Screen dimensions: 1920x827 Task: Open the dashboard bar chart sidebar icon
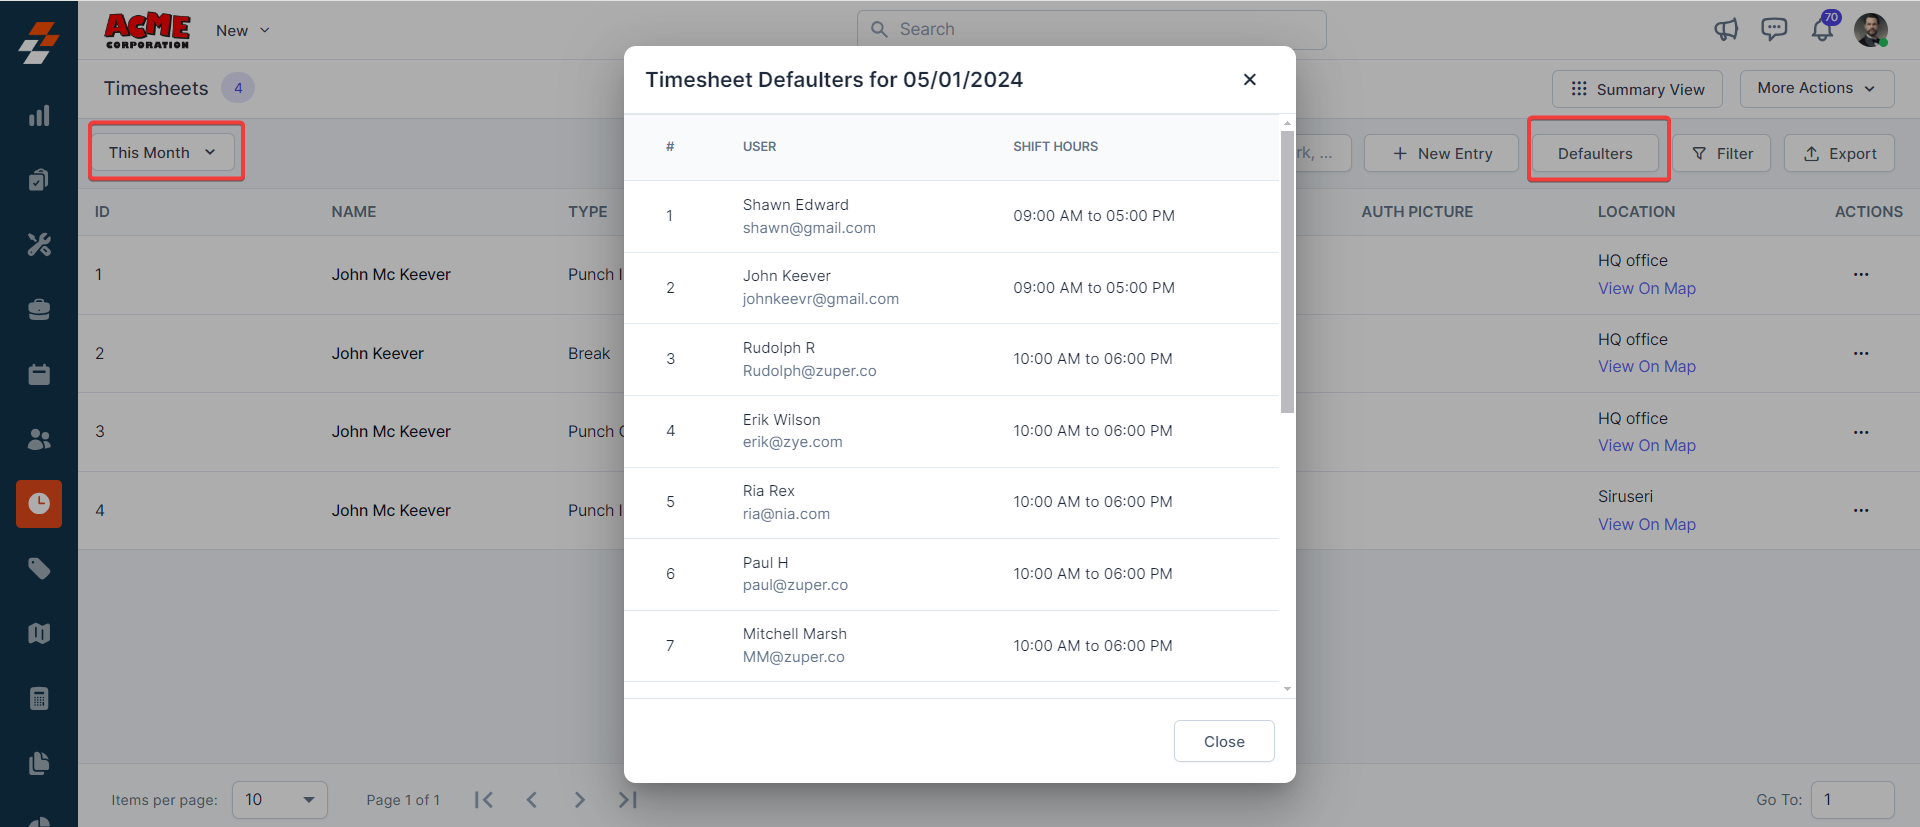pos(39,116)
